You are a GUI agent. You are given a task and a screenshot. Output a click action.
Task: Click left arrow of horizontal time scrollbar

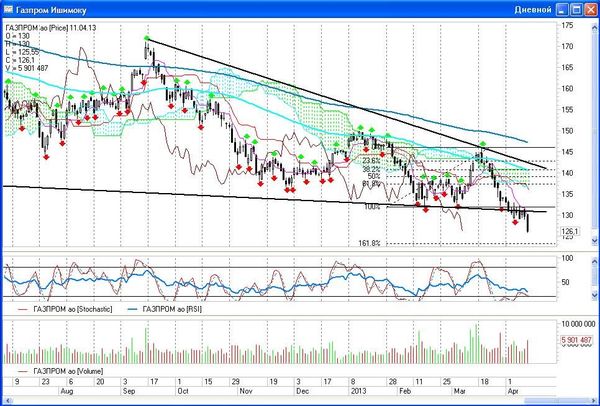click(7, 401)
